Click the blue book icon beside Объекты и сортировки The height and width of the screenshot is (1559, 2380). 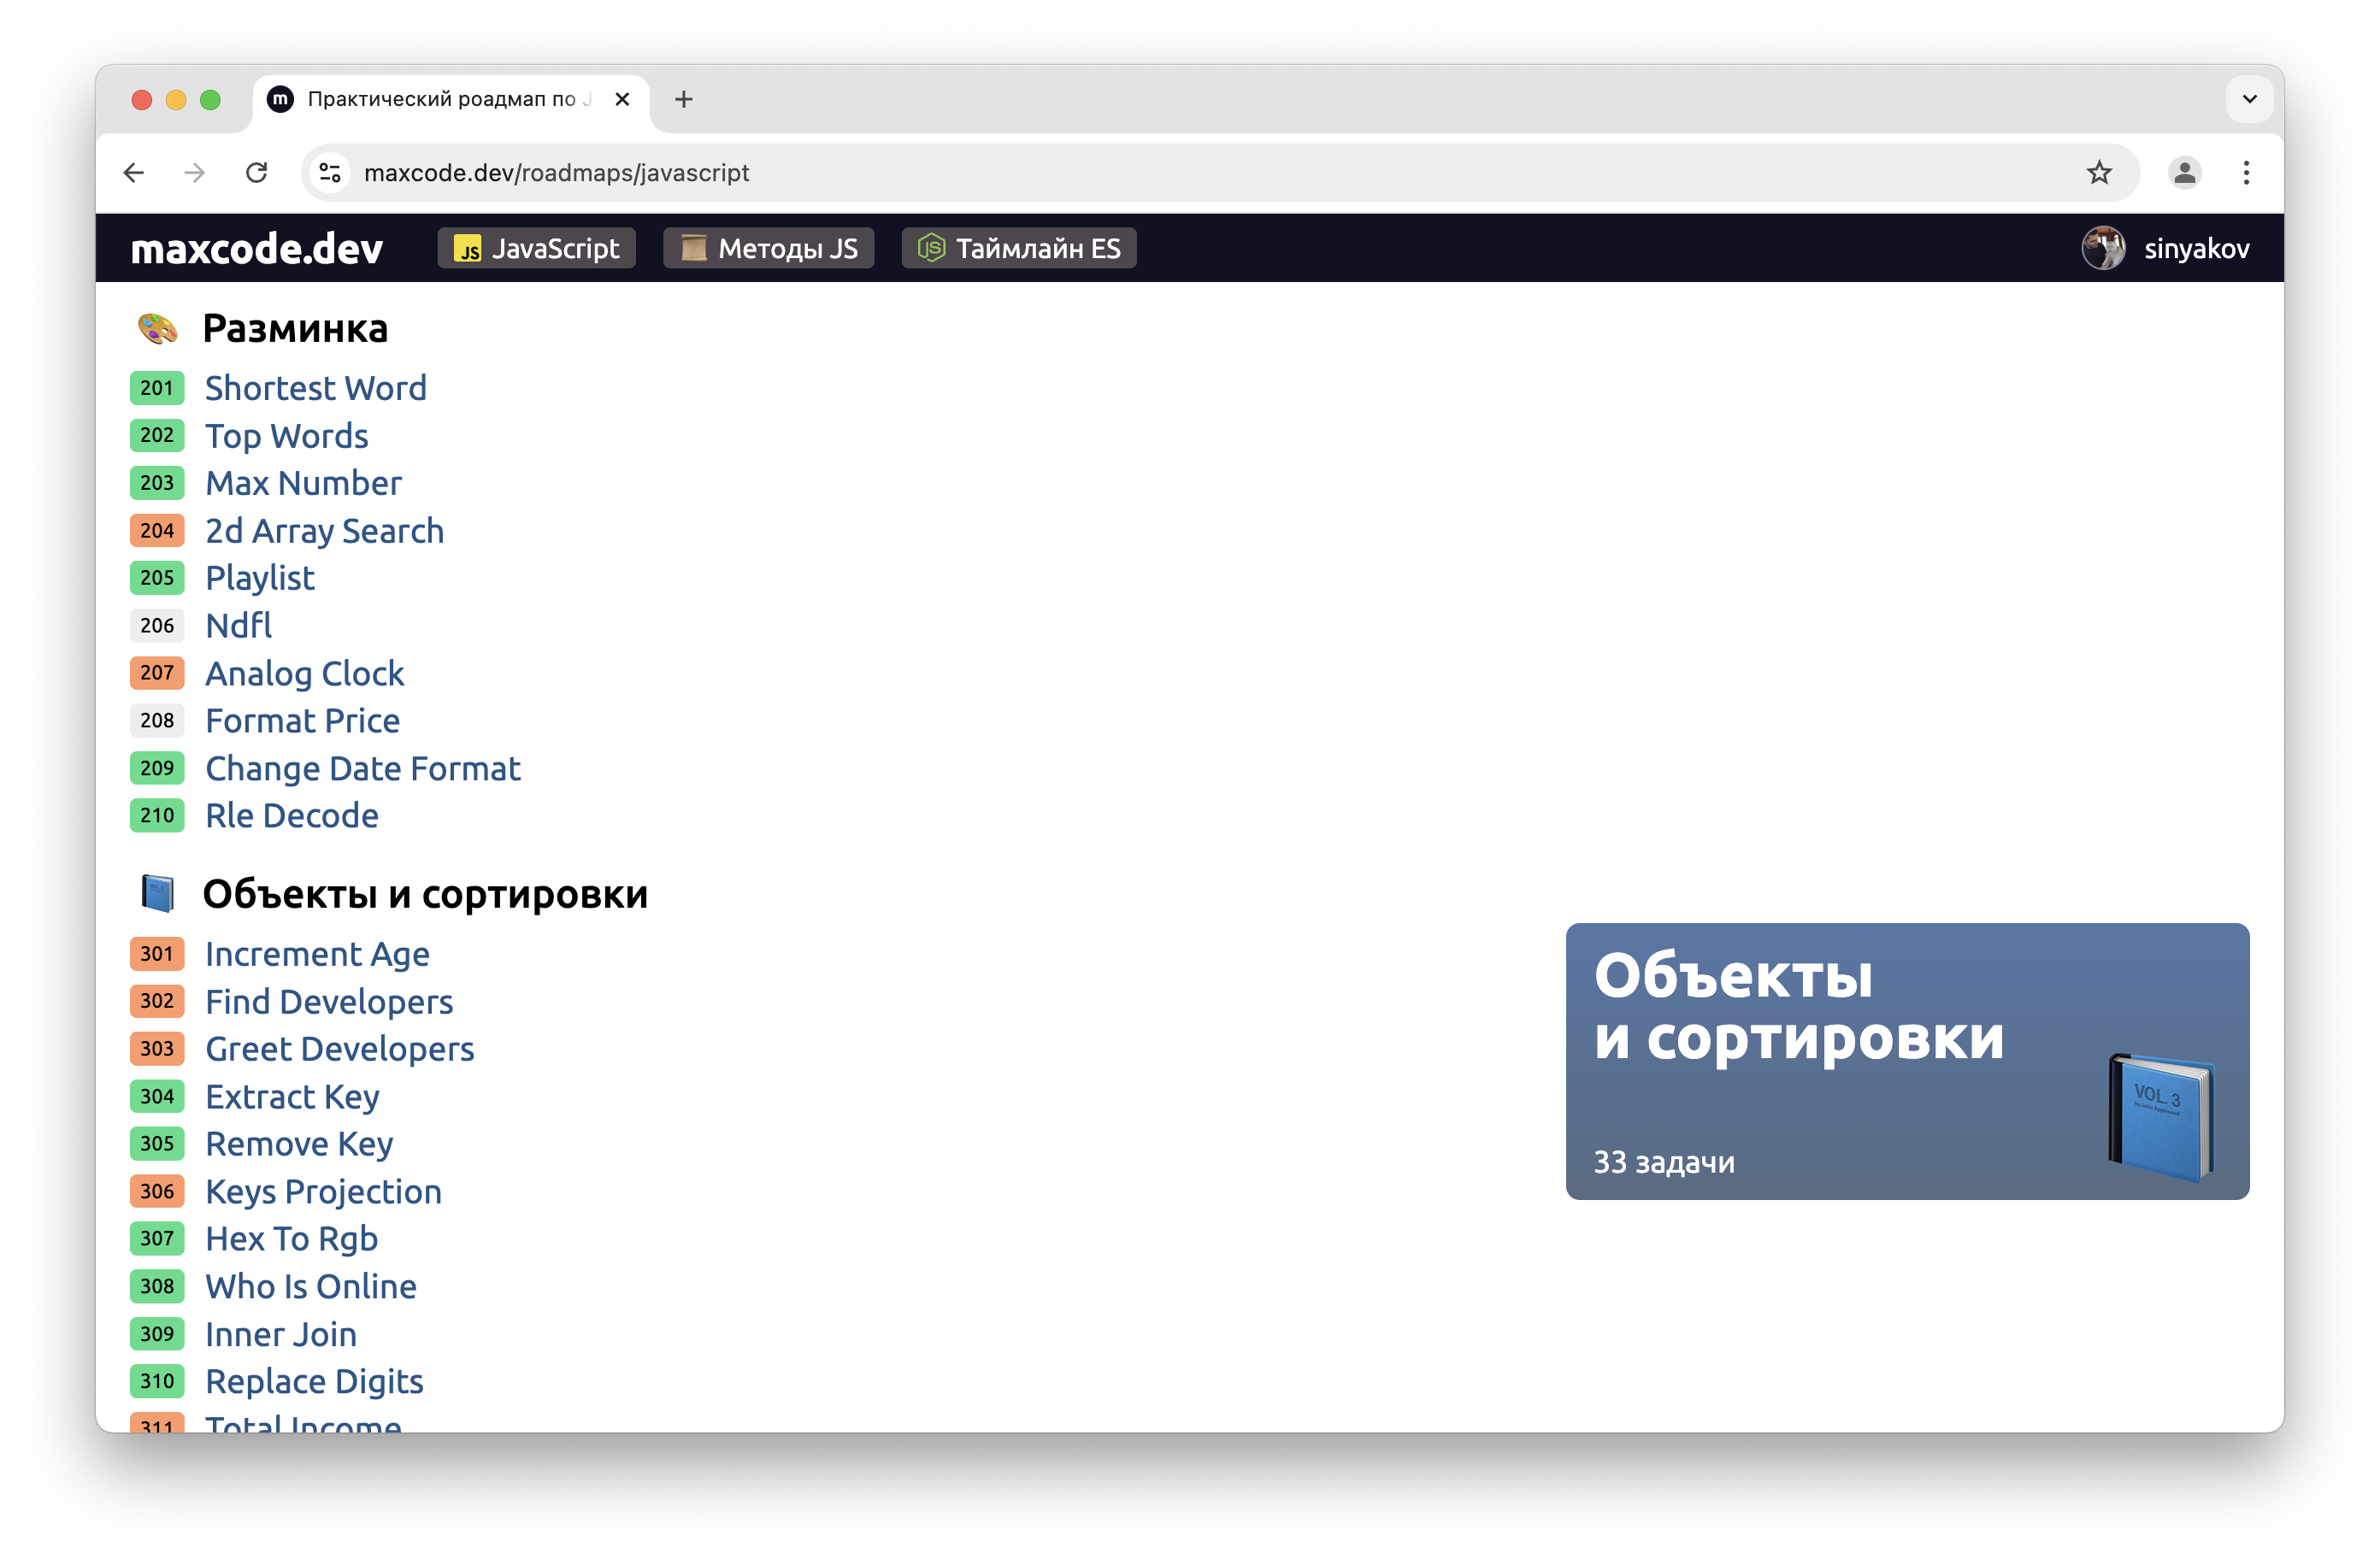158,893
